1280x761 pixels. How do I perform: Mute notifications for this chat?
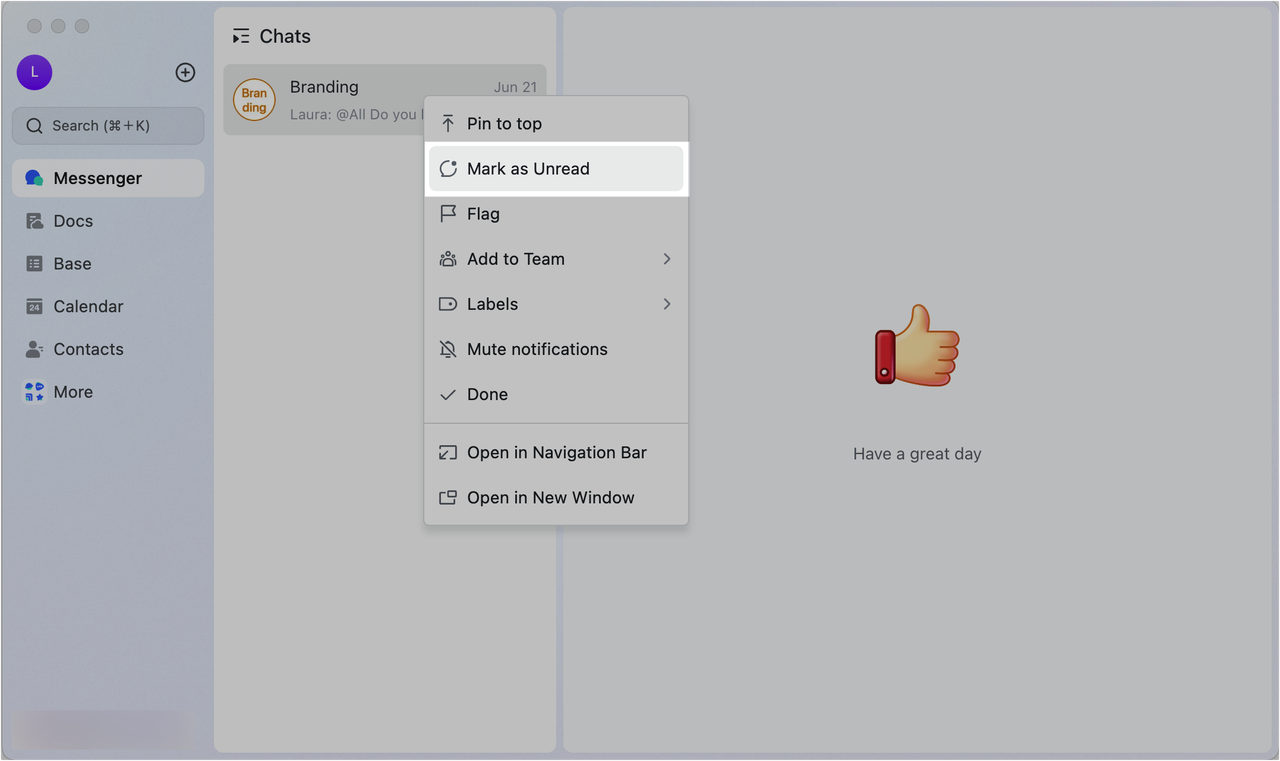[537, 349]
